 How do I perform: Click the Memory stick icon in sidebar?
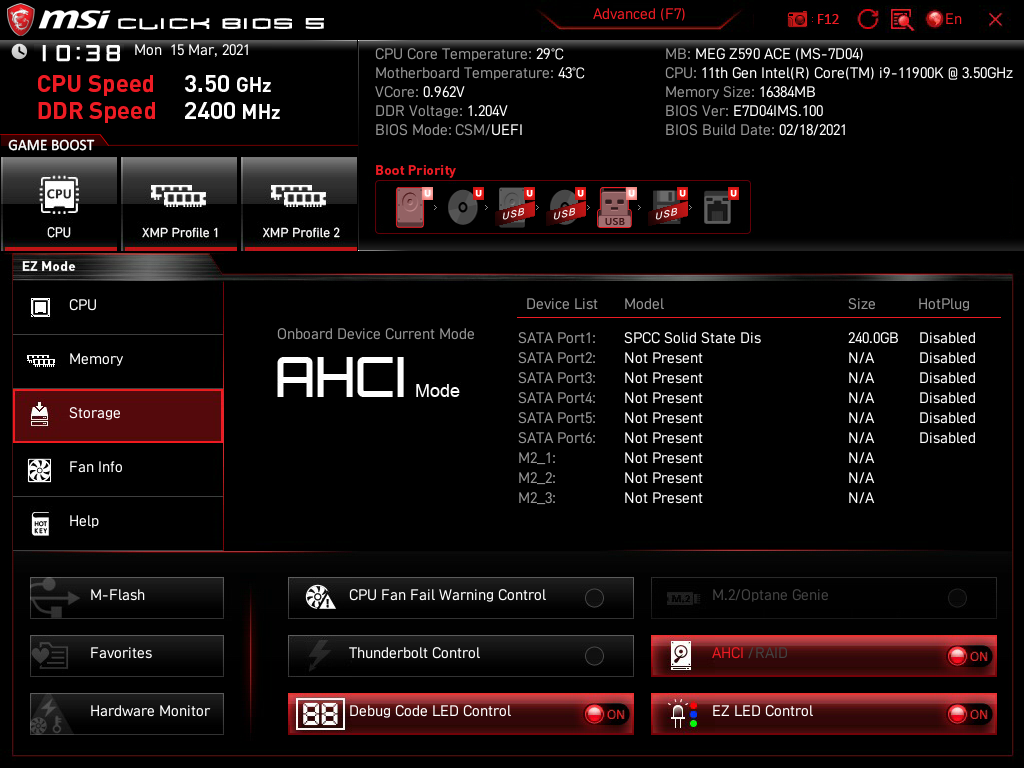pyautogui.click(x=40, y=360)
